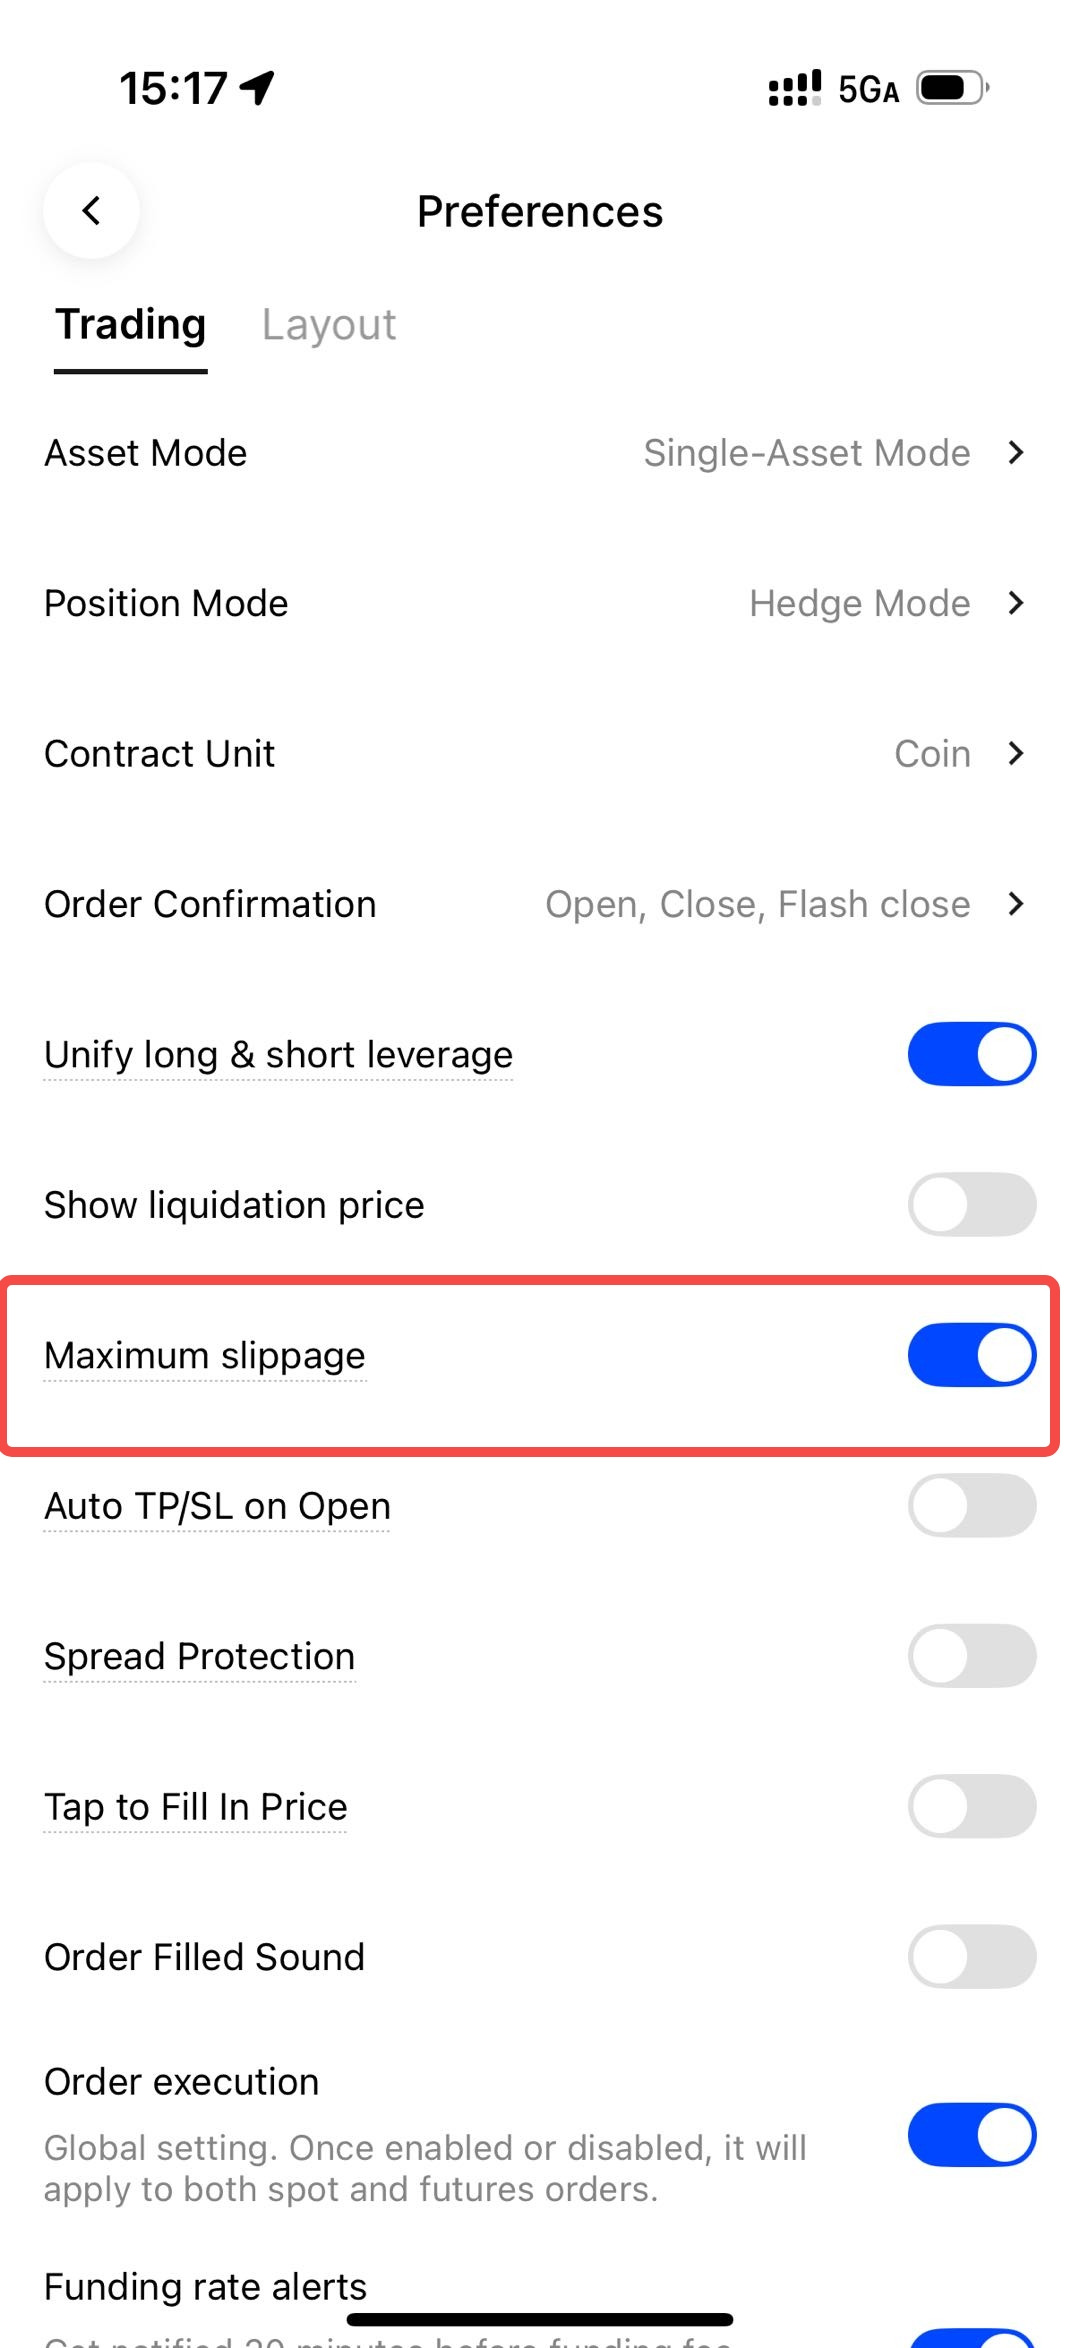This screenshot has width=1080, height=2348.
Task: Open Asset Mode chevron
Action: pos(1016,453)
